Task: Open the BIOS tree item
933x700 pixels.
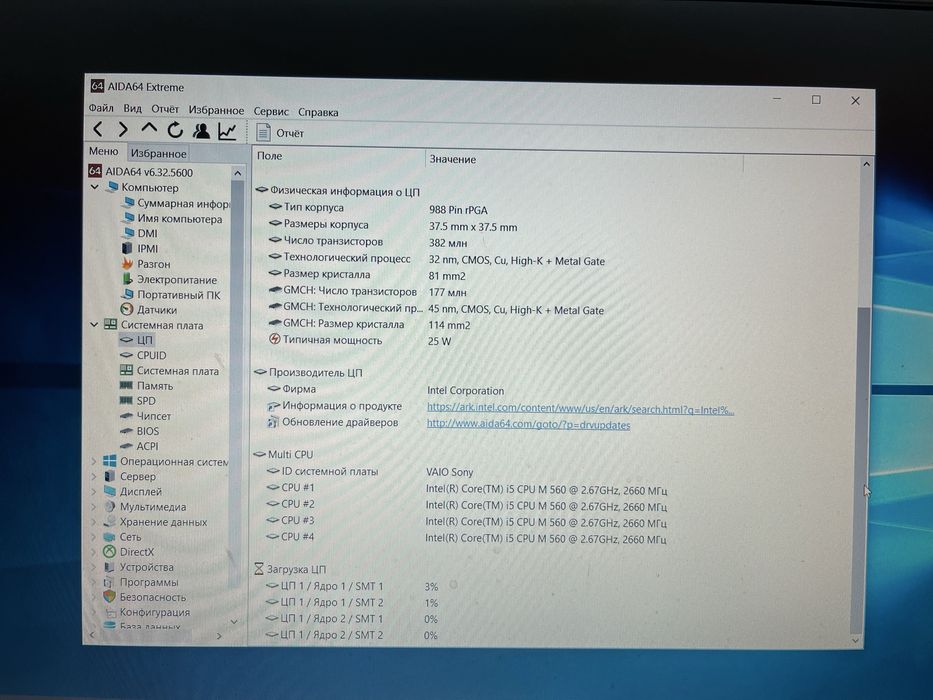Action: coord(139,430)
